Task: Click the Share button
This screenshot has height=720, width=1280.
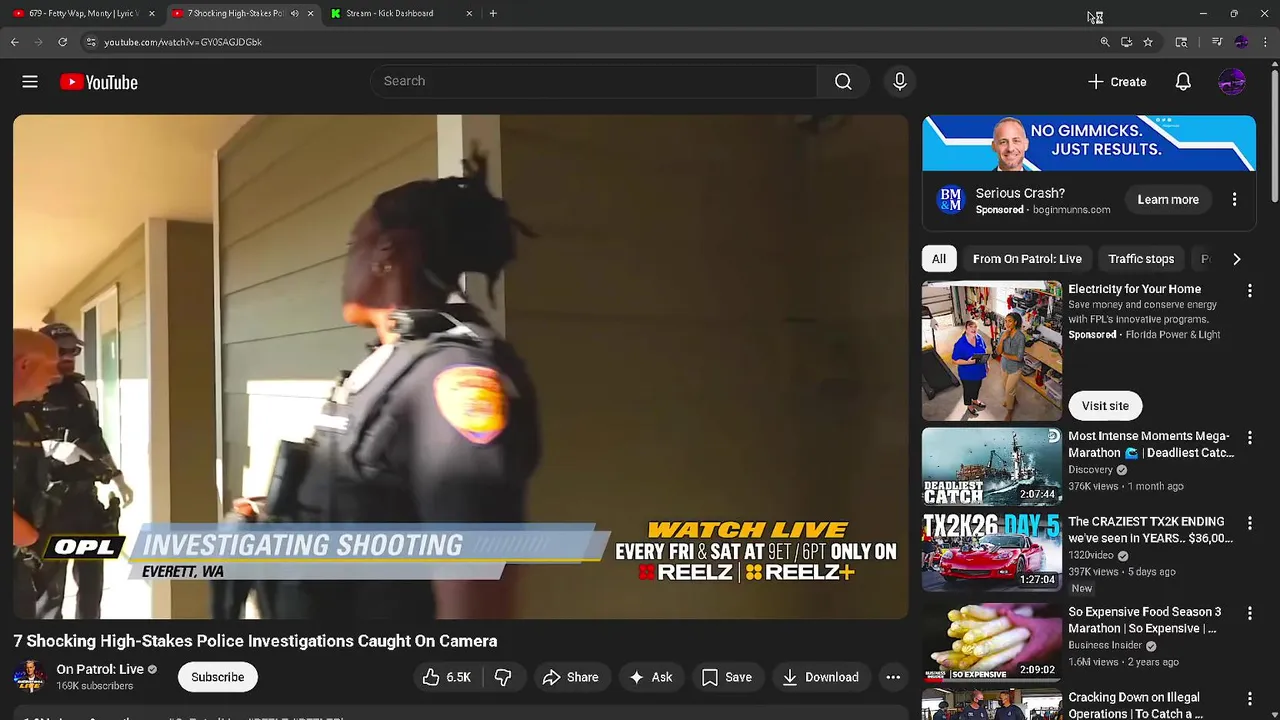Action: pos(570,677)
